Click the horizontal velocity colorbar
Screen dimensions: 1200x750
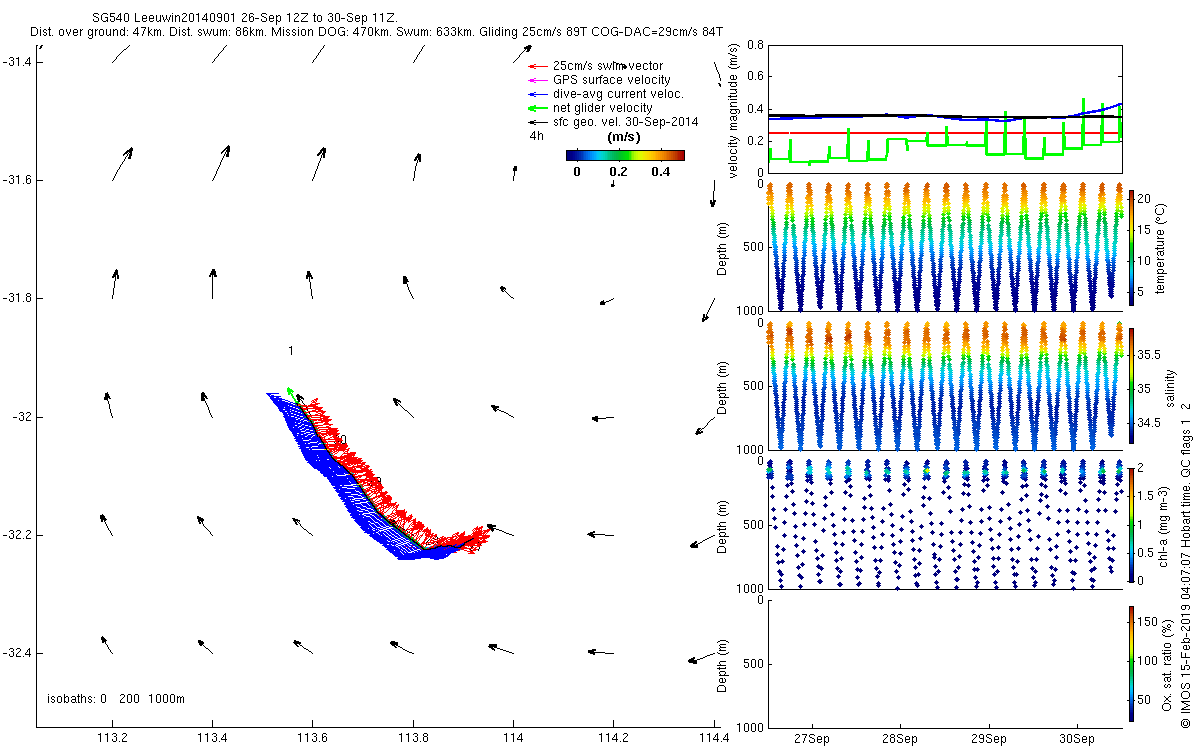point(625,155)
